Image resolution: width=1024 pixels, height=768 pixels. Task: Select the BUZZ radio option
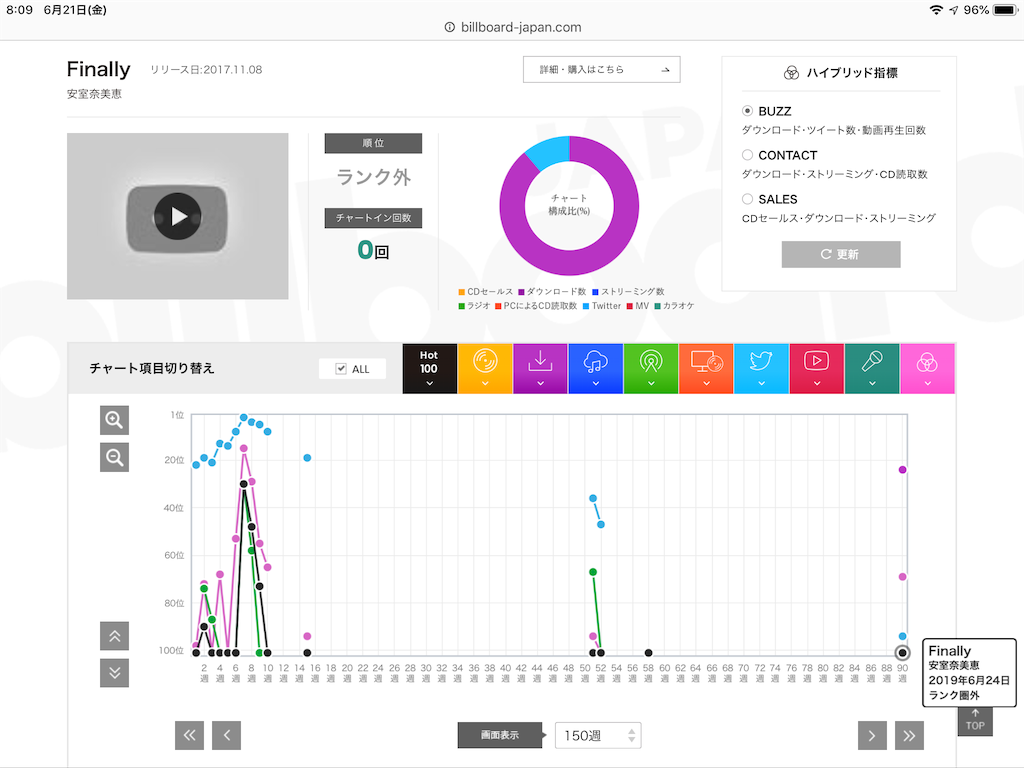[747, 111]
